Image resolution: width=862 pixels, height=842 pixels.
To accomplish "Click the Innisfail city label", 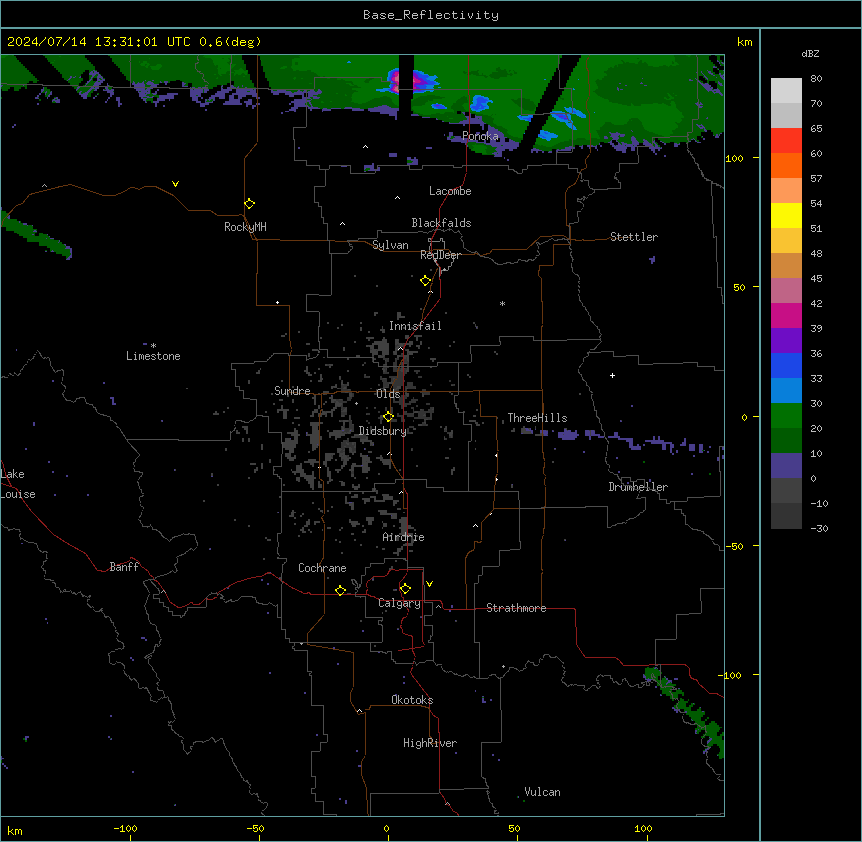I will [415, 326].
